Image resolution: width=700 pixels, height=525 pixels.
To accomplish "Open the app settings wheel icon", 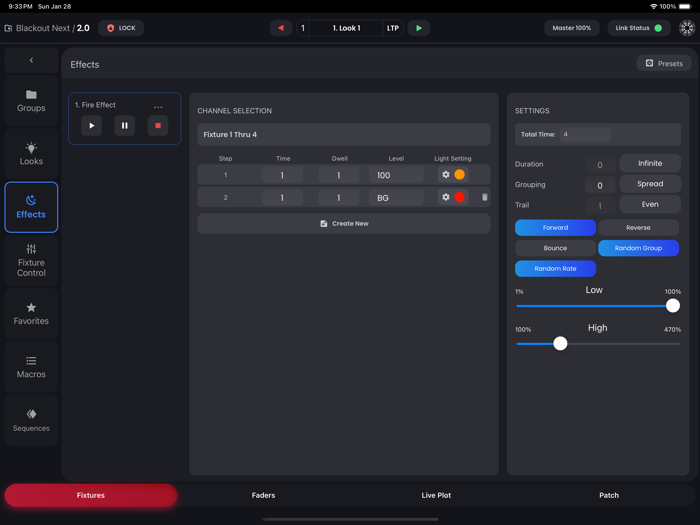I will tap(687, 28).
